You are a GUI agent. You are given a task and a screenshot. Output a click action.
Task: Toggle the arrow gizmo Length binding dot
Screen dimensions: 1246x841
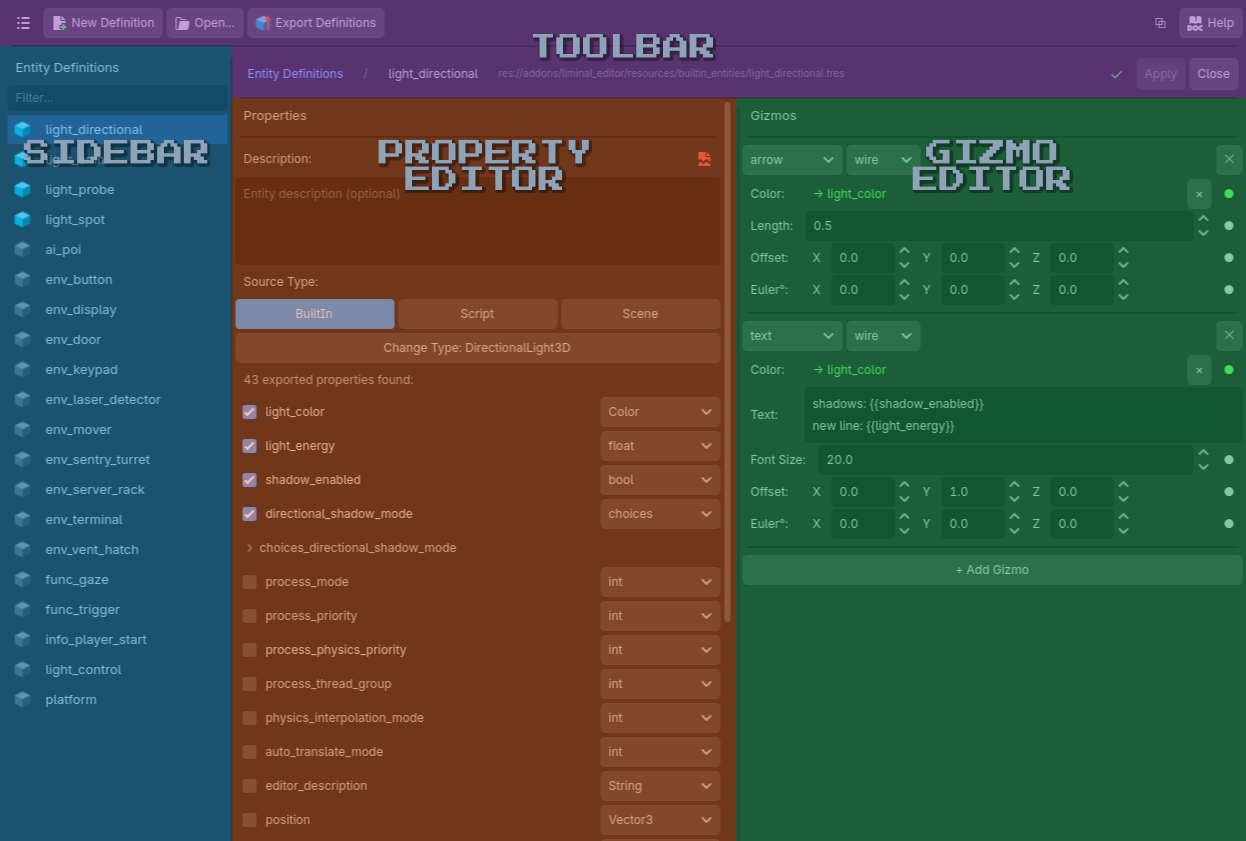coord(1229,226)
